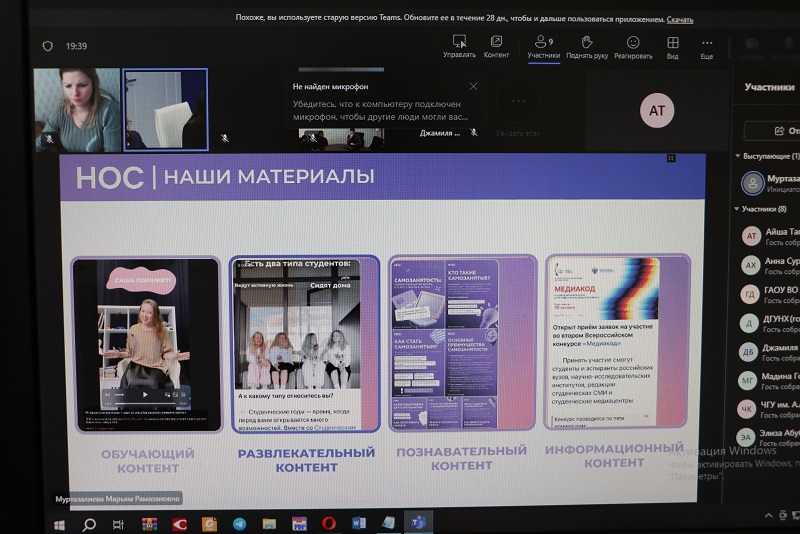Viewport: 800px width, 534px height.
Task: Select participant ДГУНХ in the list
Action: [770, 323]
